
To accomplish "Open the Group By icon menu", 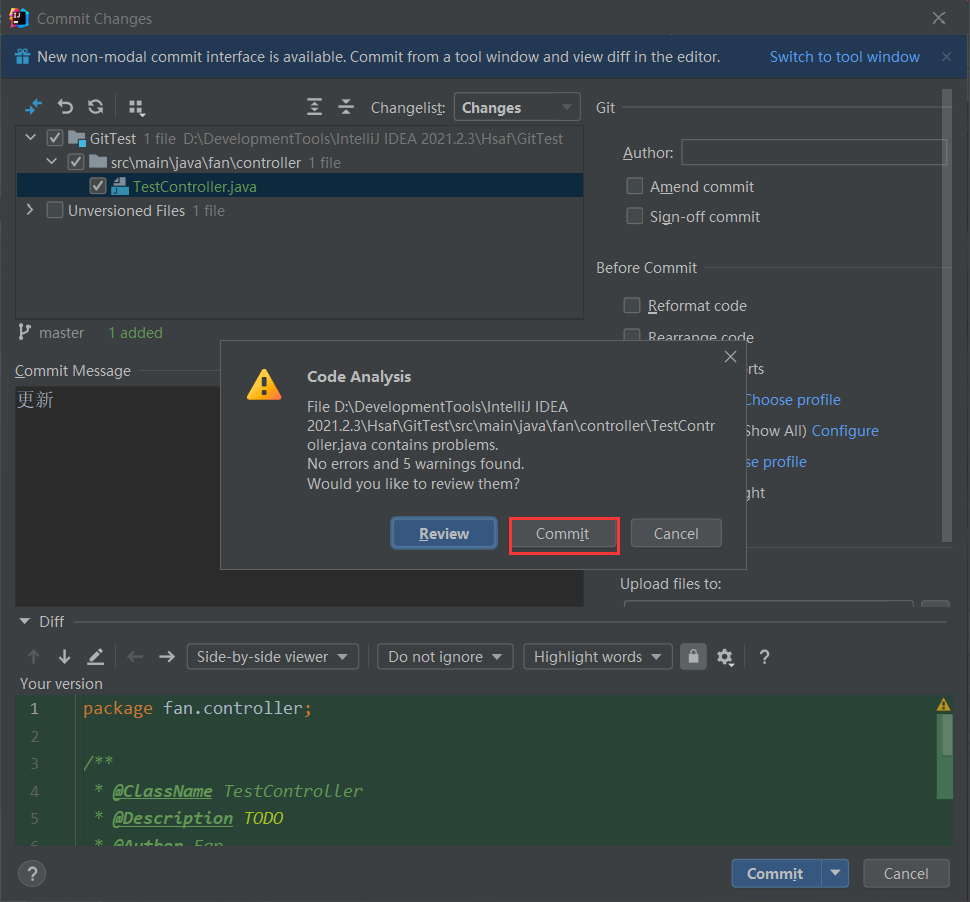I will 137,108.
